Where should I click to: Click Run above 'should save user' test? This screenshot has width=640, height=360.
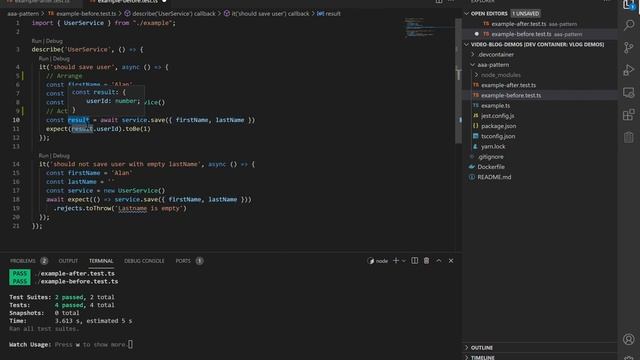point(43,58)
